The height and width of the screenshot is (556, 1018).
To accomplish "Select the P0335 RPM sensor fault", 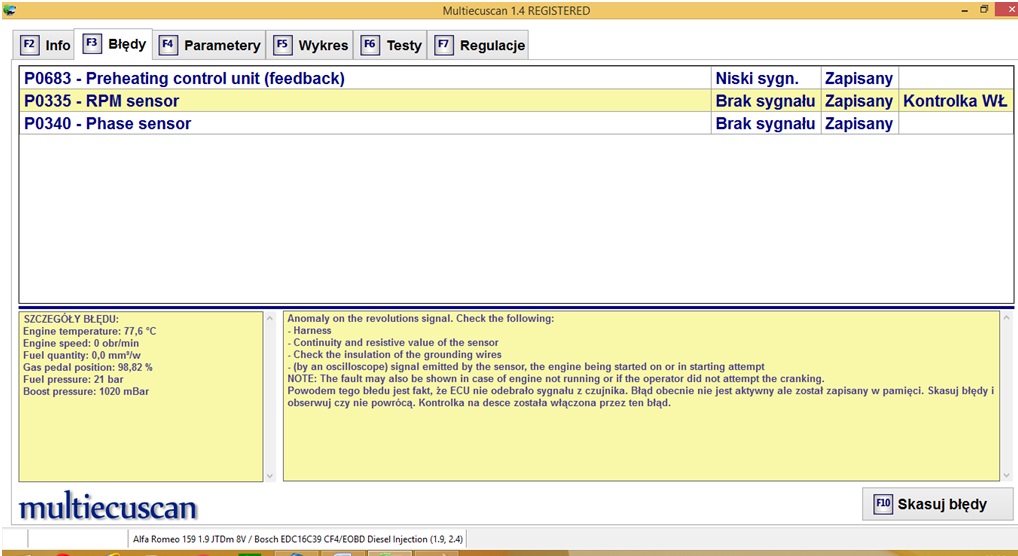I will 516,101.
